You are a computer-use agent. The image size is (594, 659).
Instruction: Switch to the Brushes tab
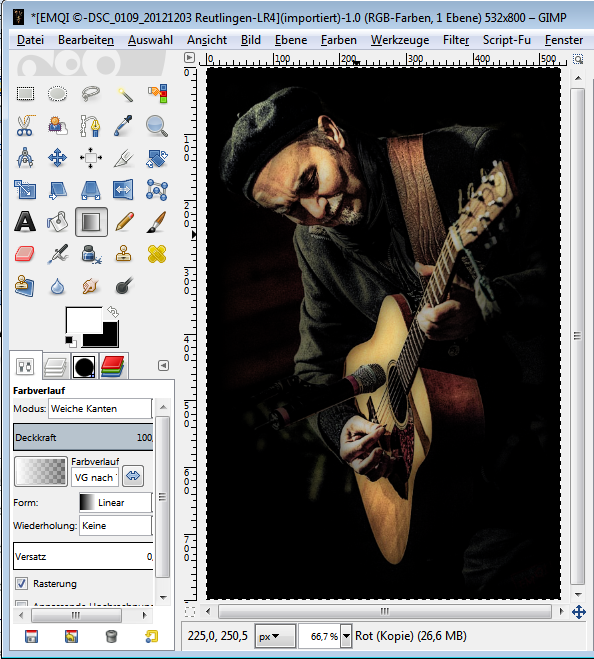pyautogui.click(x=84, y=366)
